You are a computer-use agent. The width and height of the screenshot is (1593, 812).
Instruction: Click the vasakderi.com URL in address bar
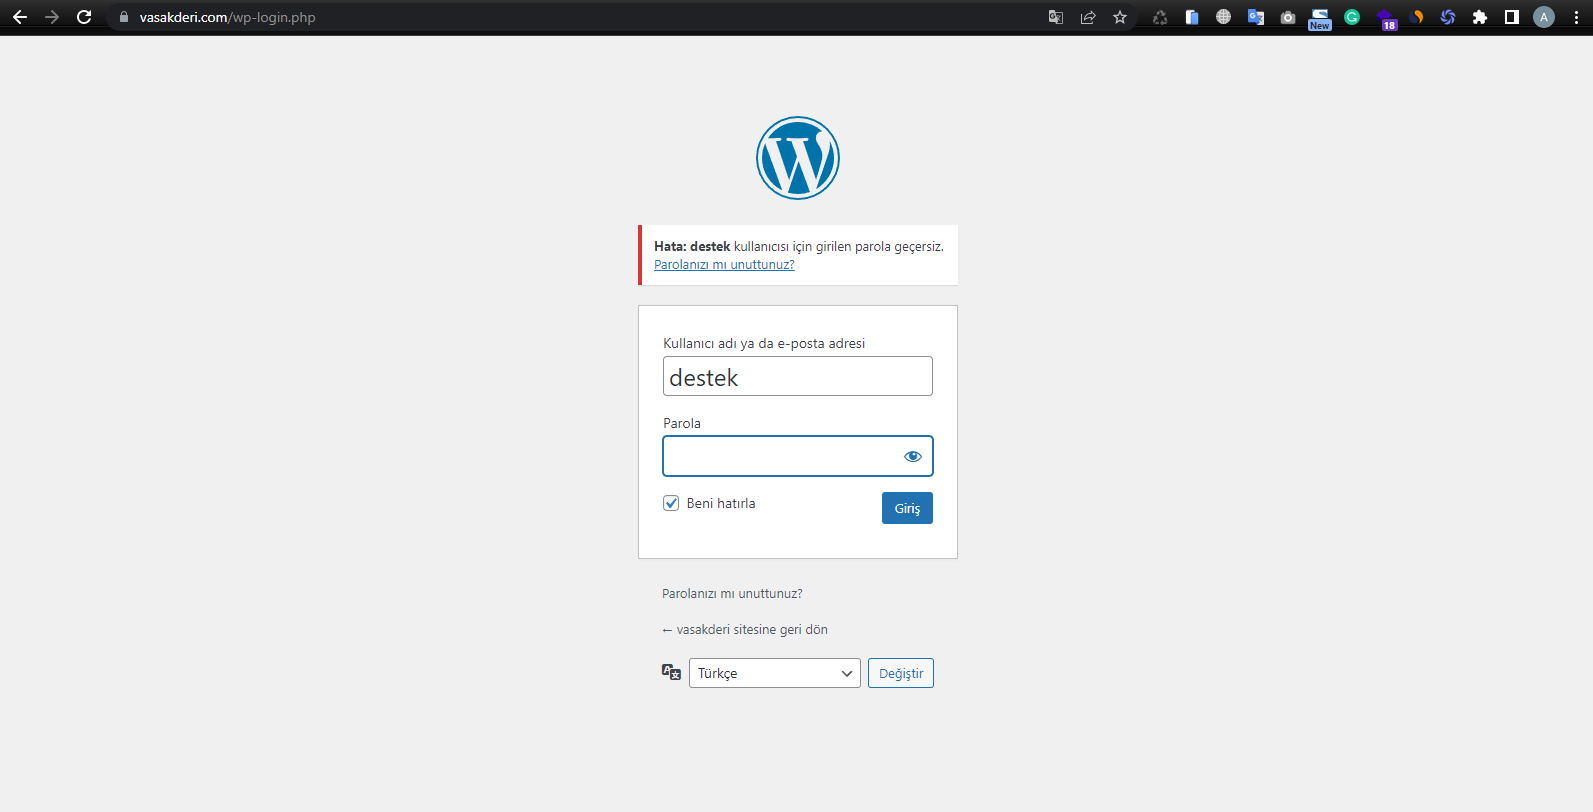coord(227,17)
